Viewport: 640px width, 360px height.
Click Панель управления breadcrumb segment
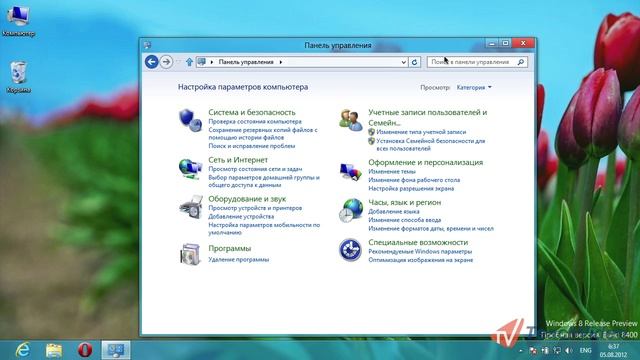click(x=246, y=62)
